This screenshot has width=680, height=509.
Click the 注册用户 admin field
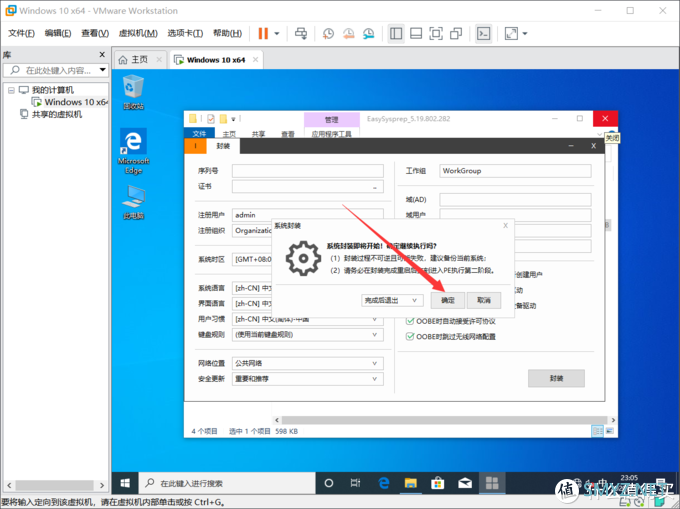308,214
